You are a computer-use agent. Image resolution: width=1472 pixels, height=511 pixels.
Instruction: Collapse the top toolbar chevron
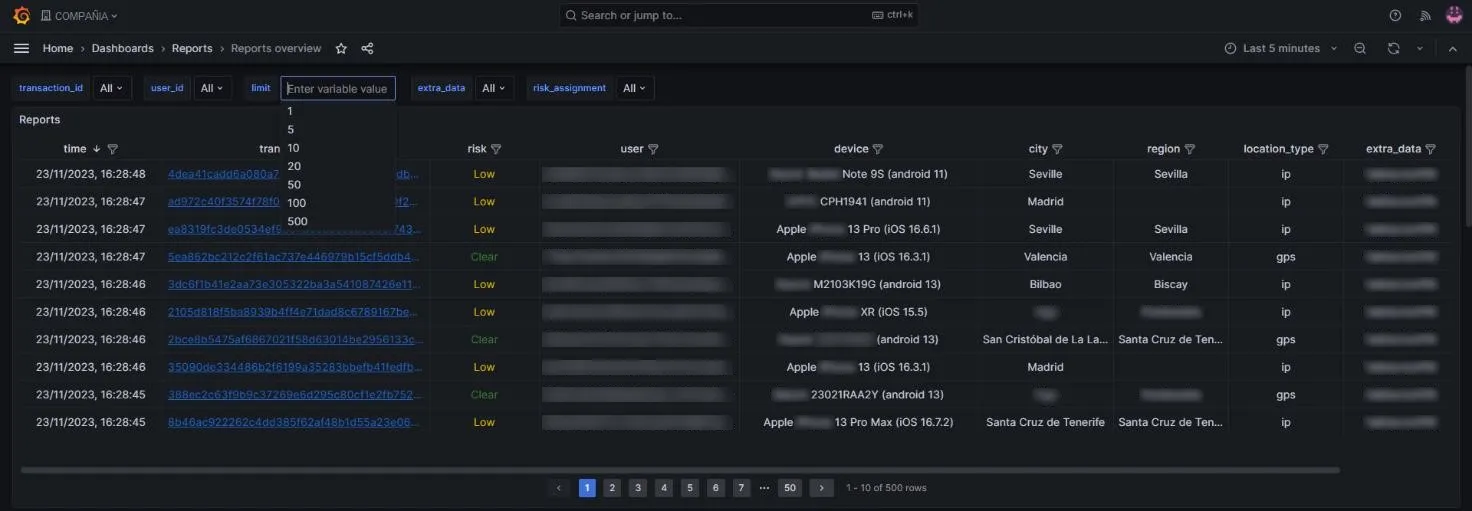point(1453,48)
